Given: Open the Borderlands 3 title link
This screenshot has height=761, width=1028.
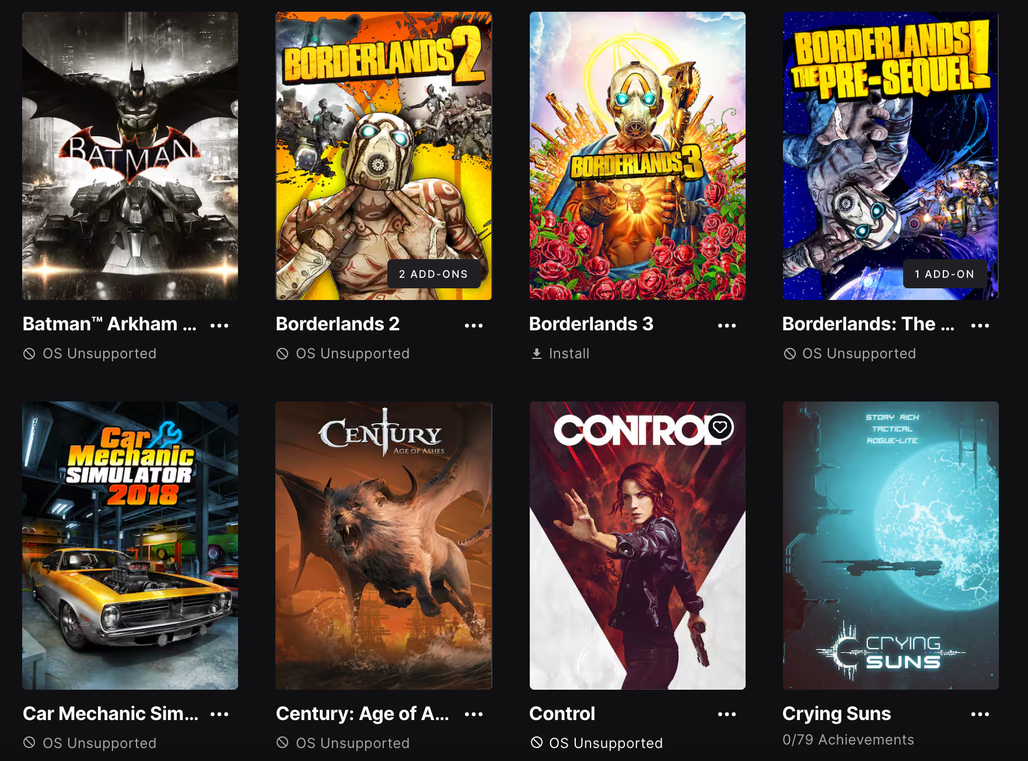Looking at the screenshot, I should (591, 324).
